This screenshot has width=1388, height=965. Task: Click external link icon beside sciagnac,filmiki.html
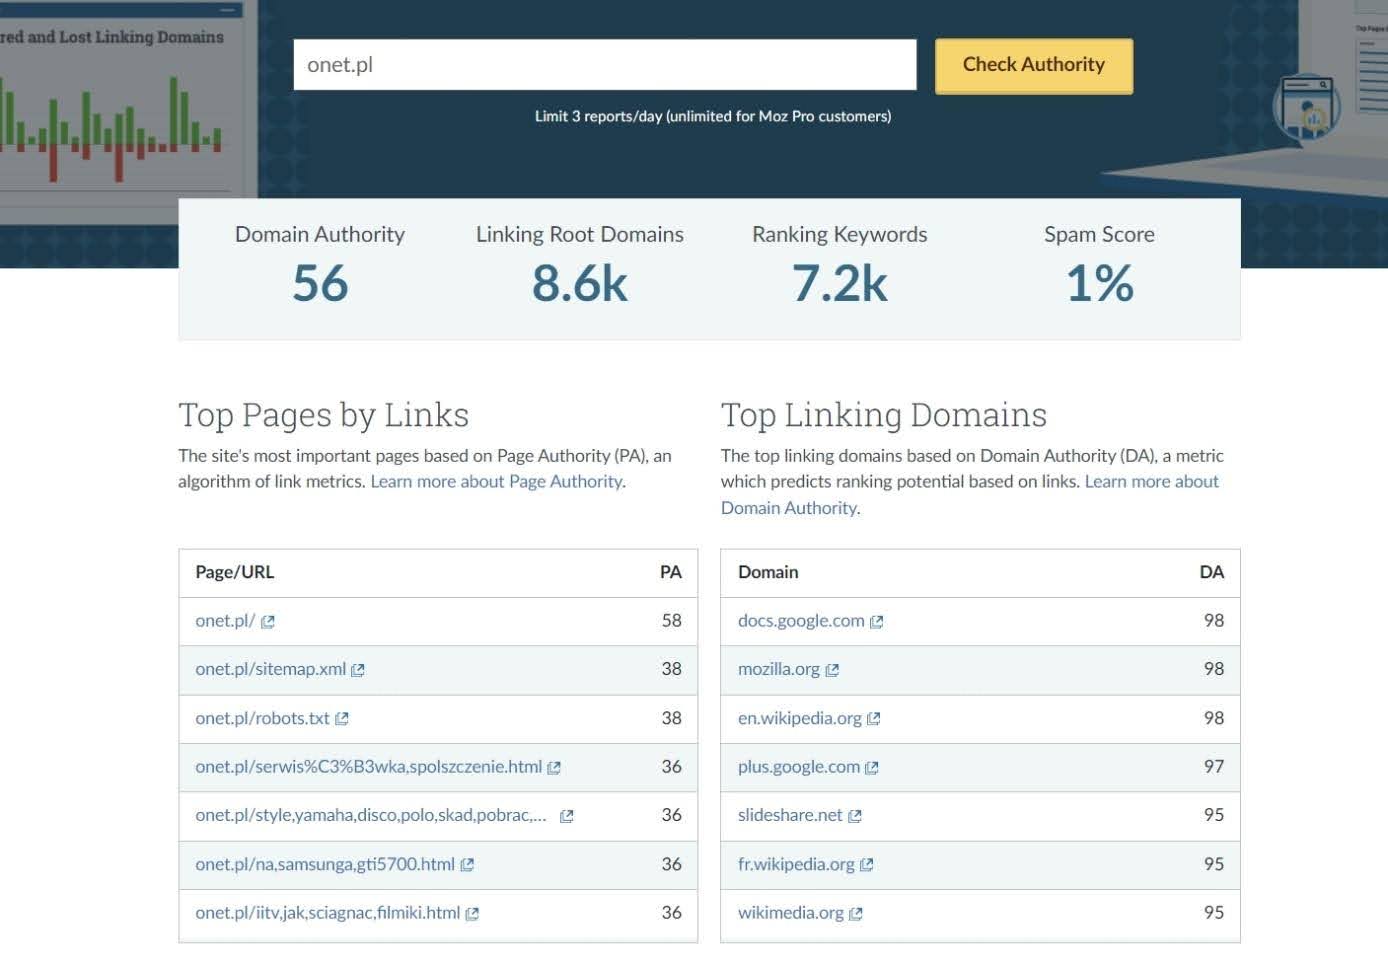(472, 914)
